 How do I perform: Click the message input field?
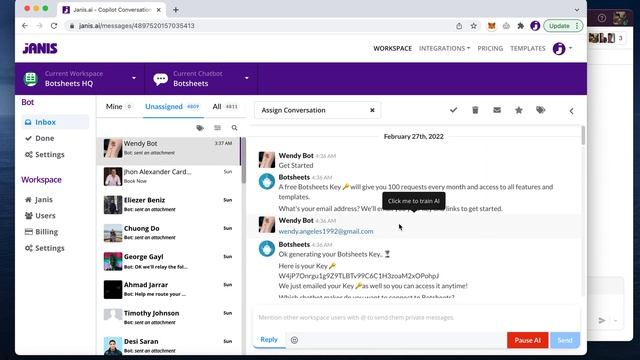tap(416, 317)
